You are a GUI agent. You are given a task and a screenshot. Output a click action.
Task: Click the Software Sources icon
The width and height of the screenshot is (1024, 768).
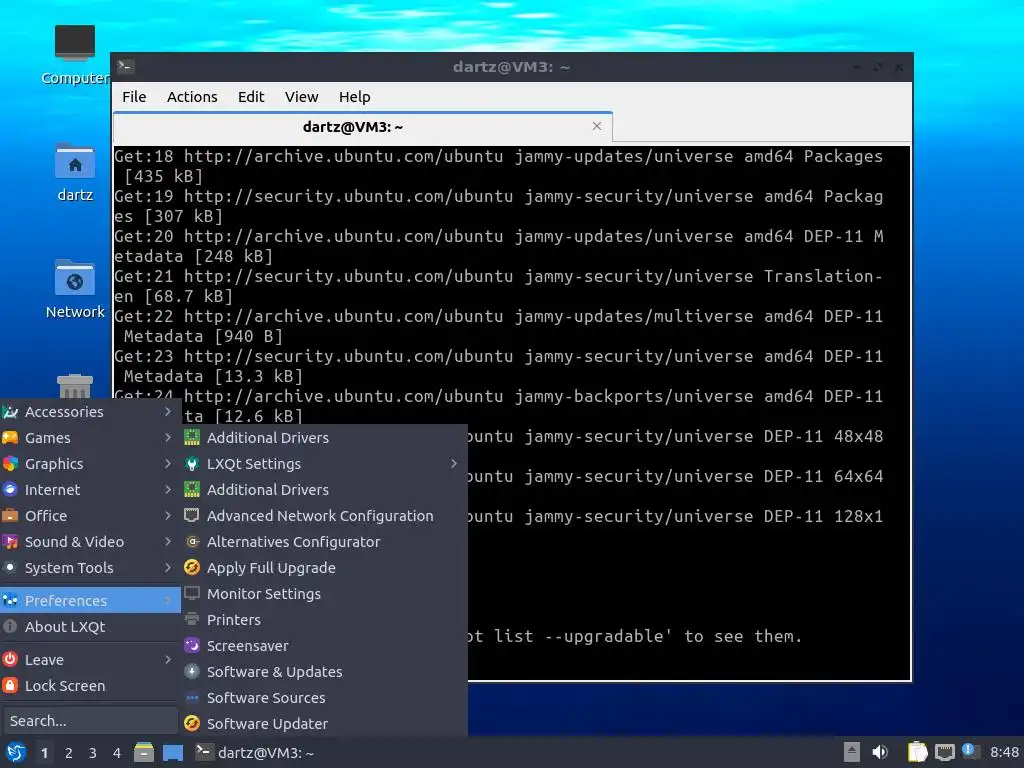pyautogui.click(x=191, y=697)
